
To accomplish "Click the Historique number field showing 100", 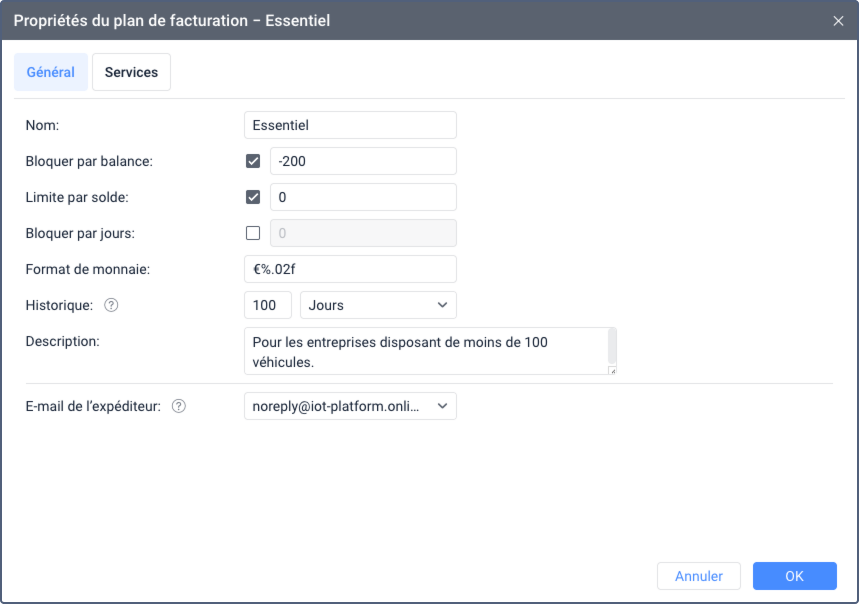I will point(267,305).
